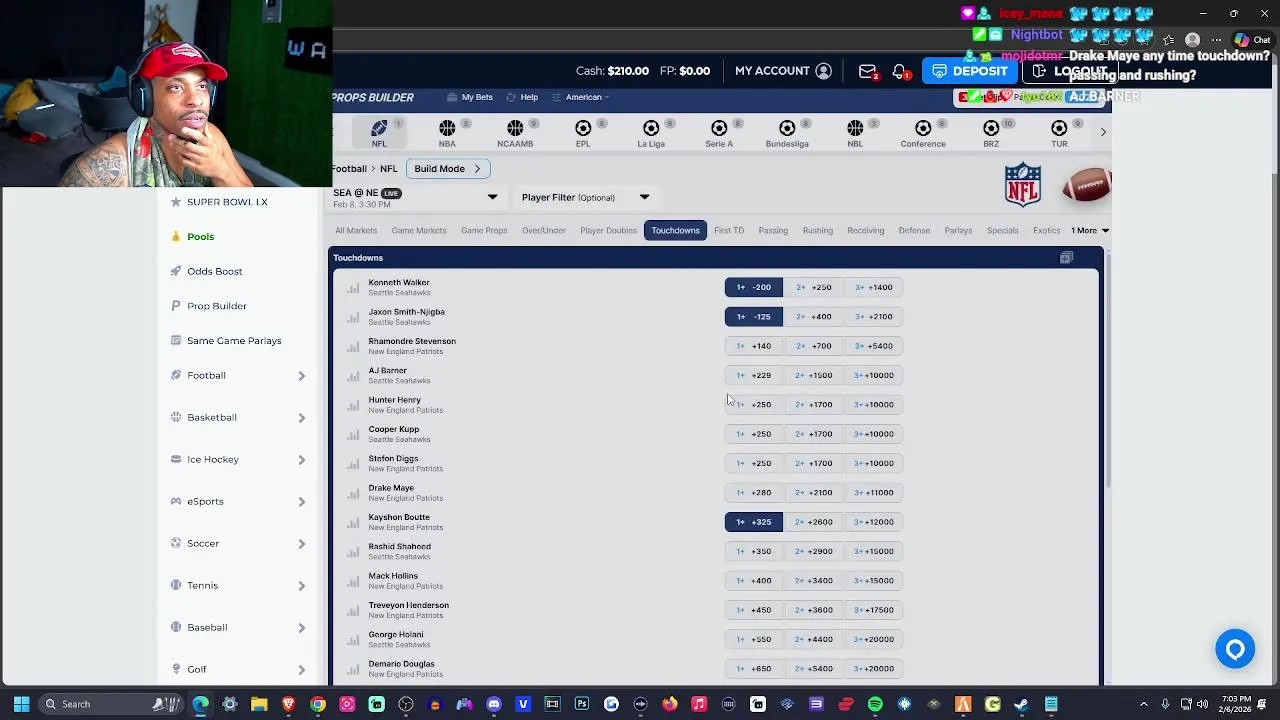
Task: Go to the Pools sidebar link
Action: tap(200, 237)
